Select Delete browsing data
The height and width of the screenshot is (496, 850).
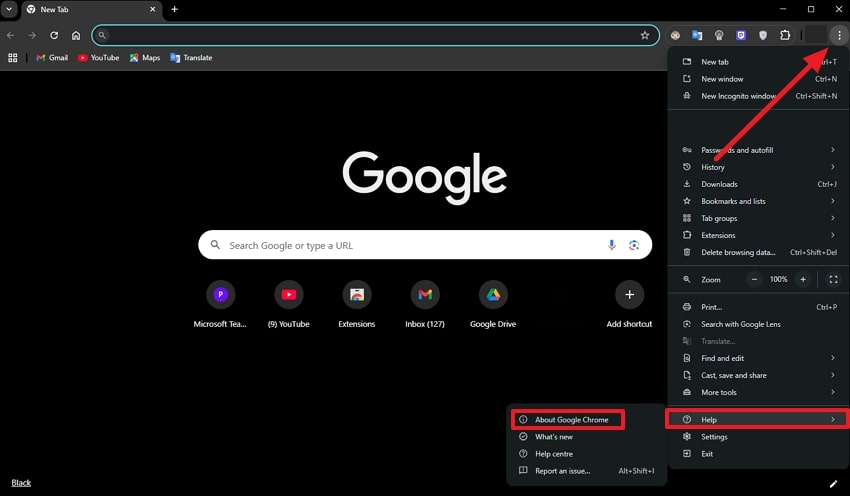(758, 252)
